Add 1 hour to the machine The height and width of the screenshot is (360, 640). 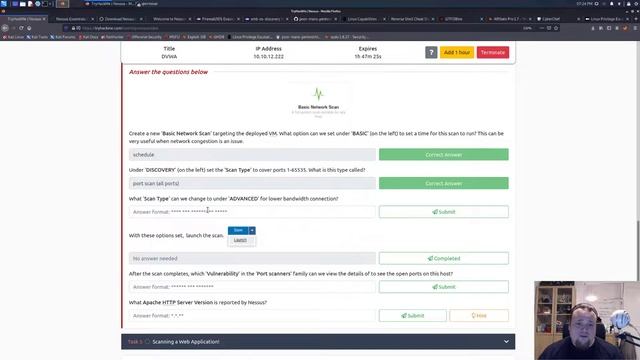457,52
